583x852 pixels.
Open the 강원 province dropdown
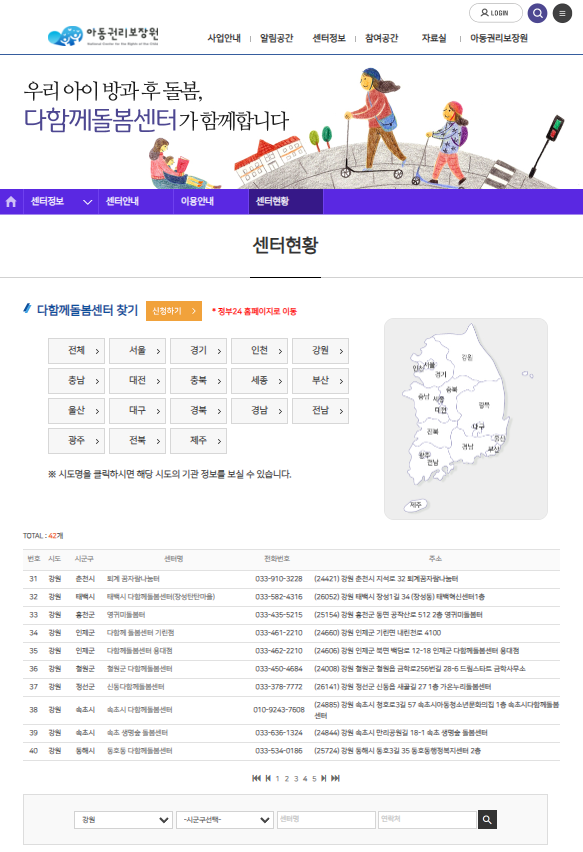point(123,820)
